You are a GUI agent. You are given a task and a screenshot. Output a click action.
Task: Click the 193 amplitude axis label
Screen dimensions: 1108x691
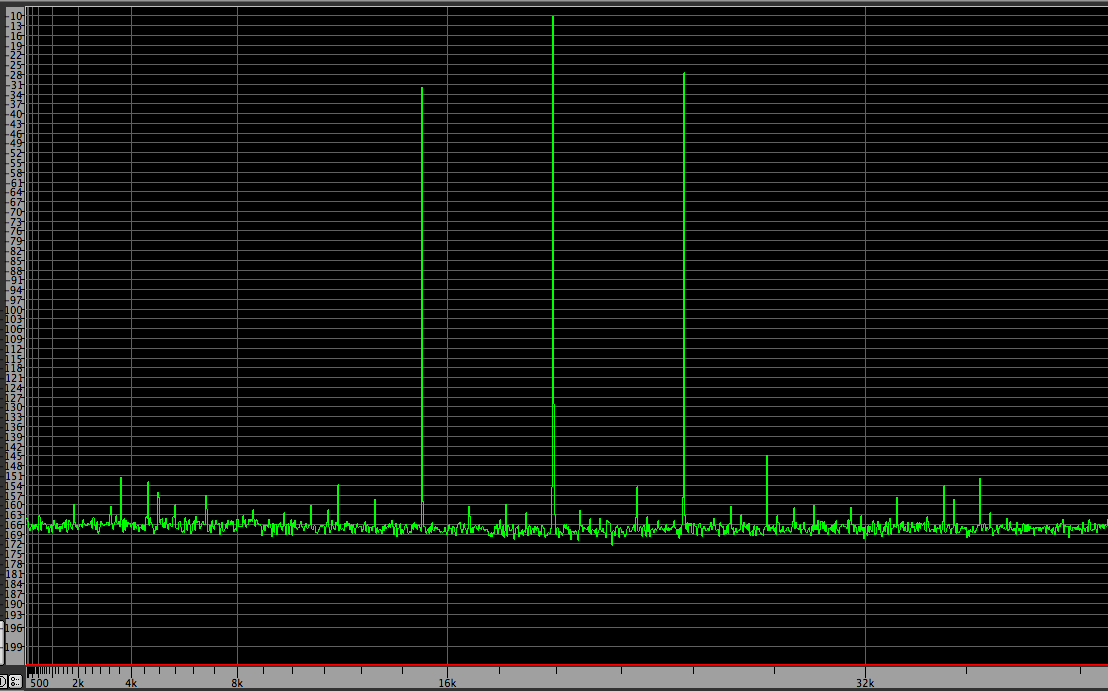pos(15,615)
